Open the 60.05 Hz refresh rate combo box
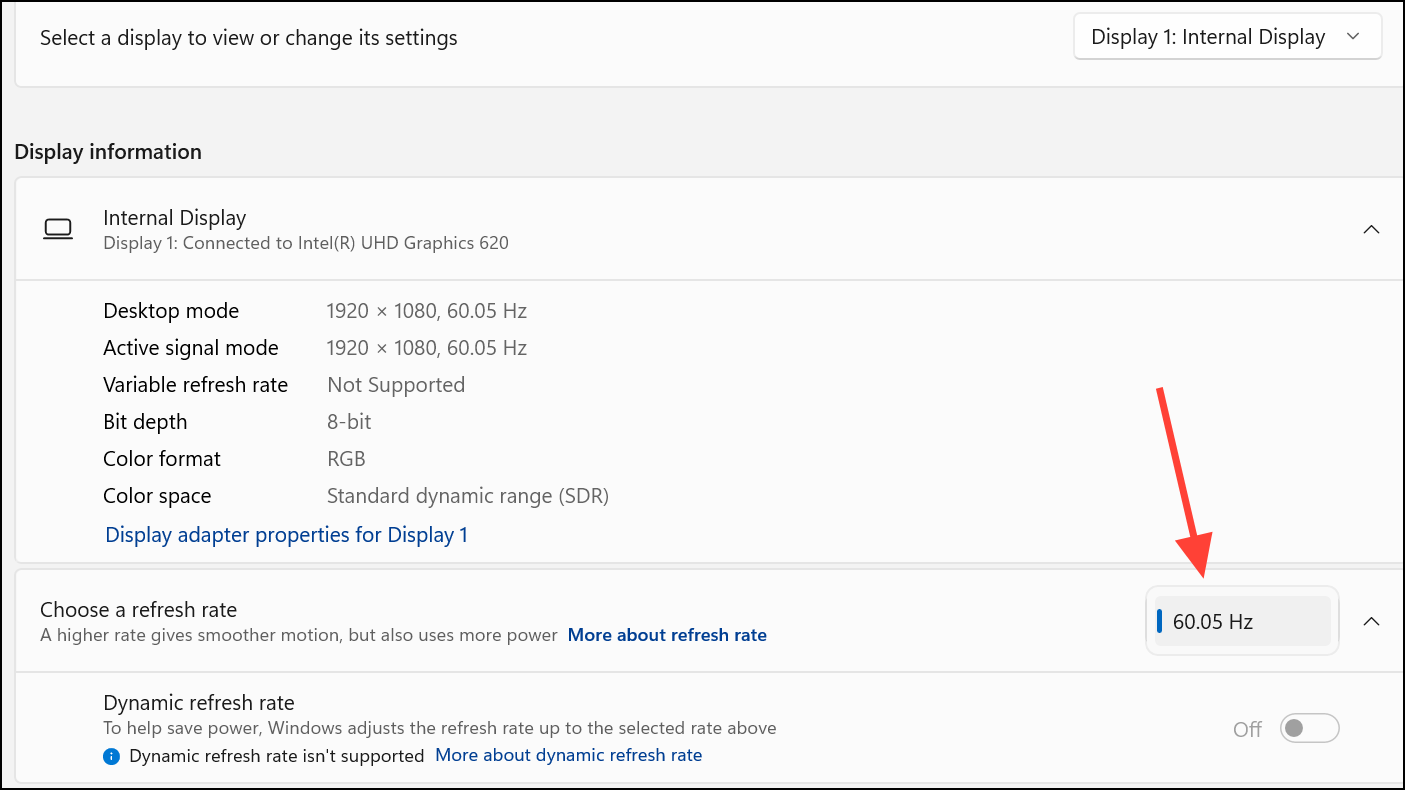This screenshot has height=790, width=1405. point(1242,620)
